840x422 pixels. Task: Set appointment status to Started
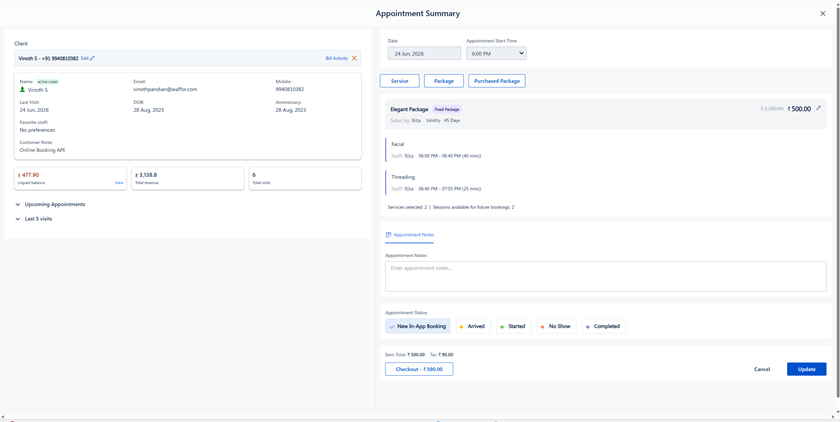point(514,326)
